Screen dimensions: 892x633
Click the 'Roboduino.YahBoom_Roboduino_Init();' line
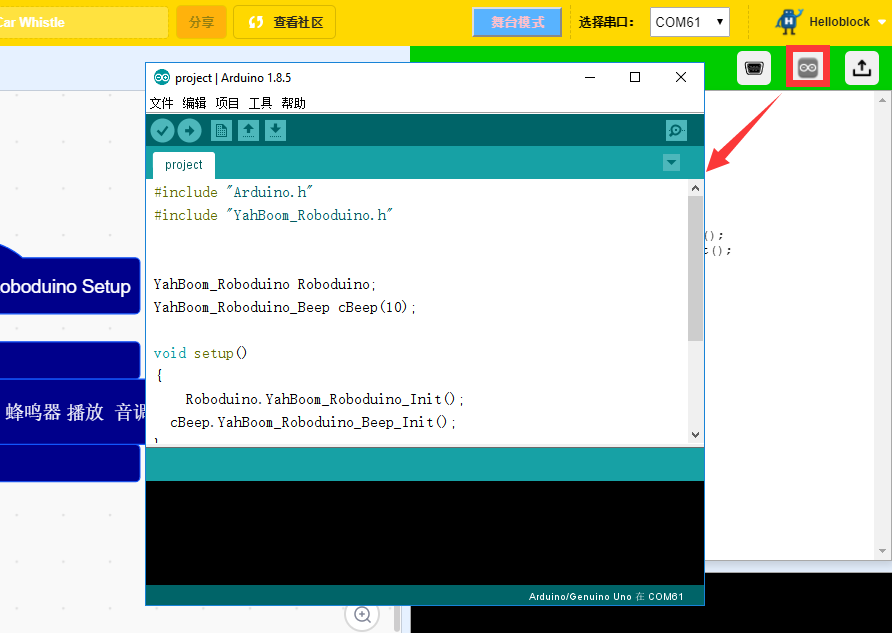[325, 399]
